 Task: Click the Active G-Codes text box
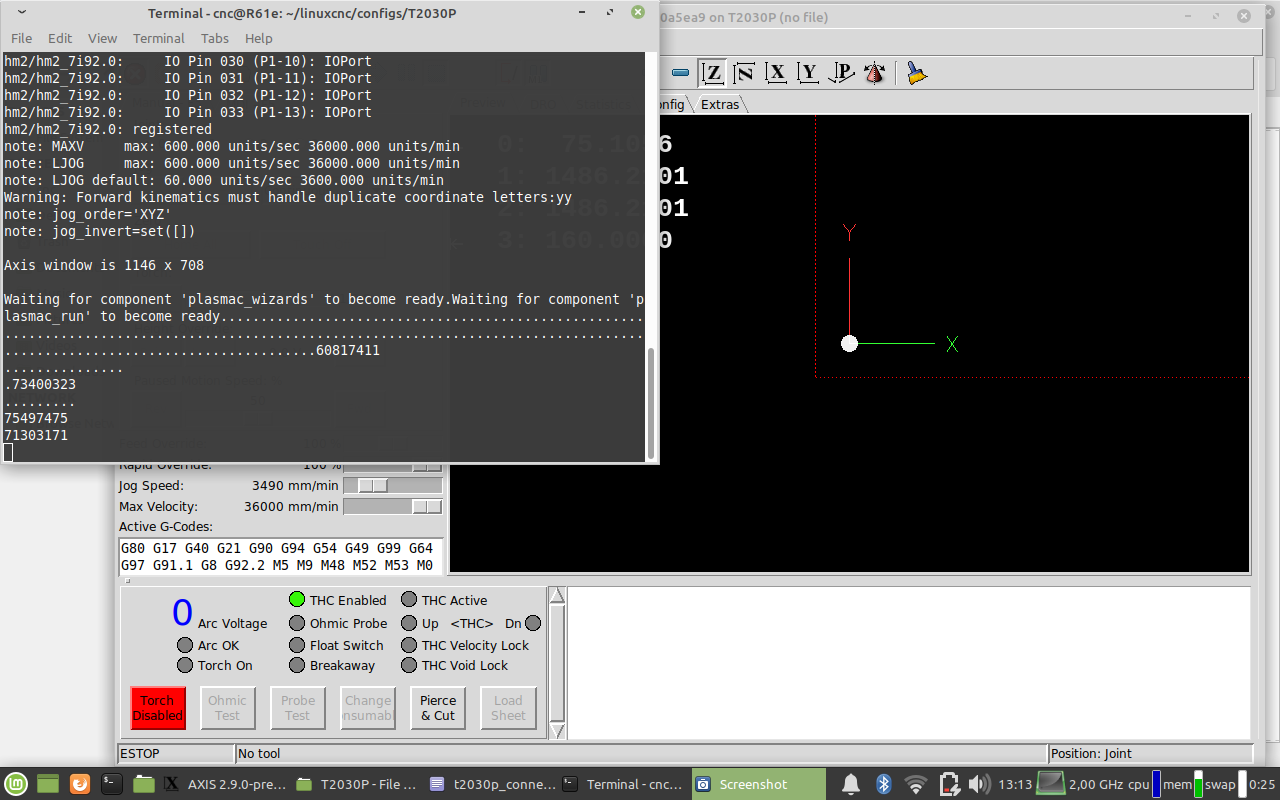pos(280,557)
